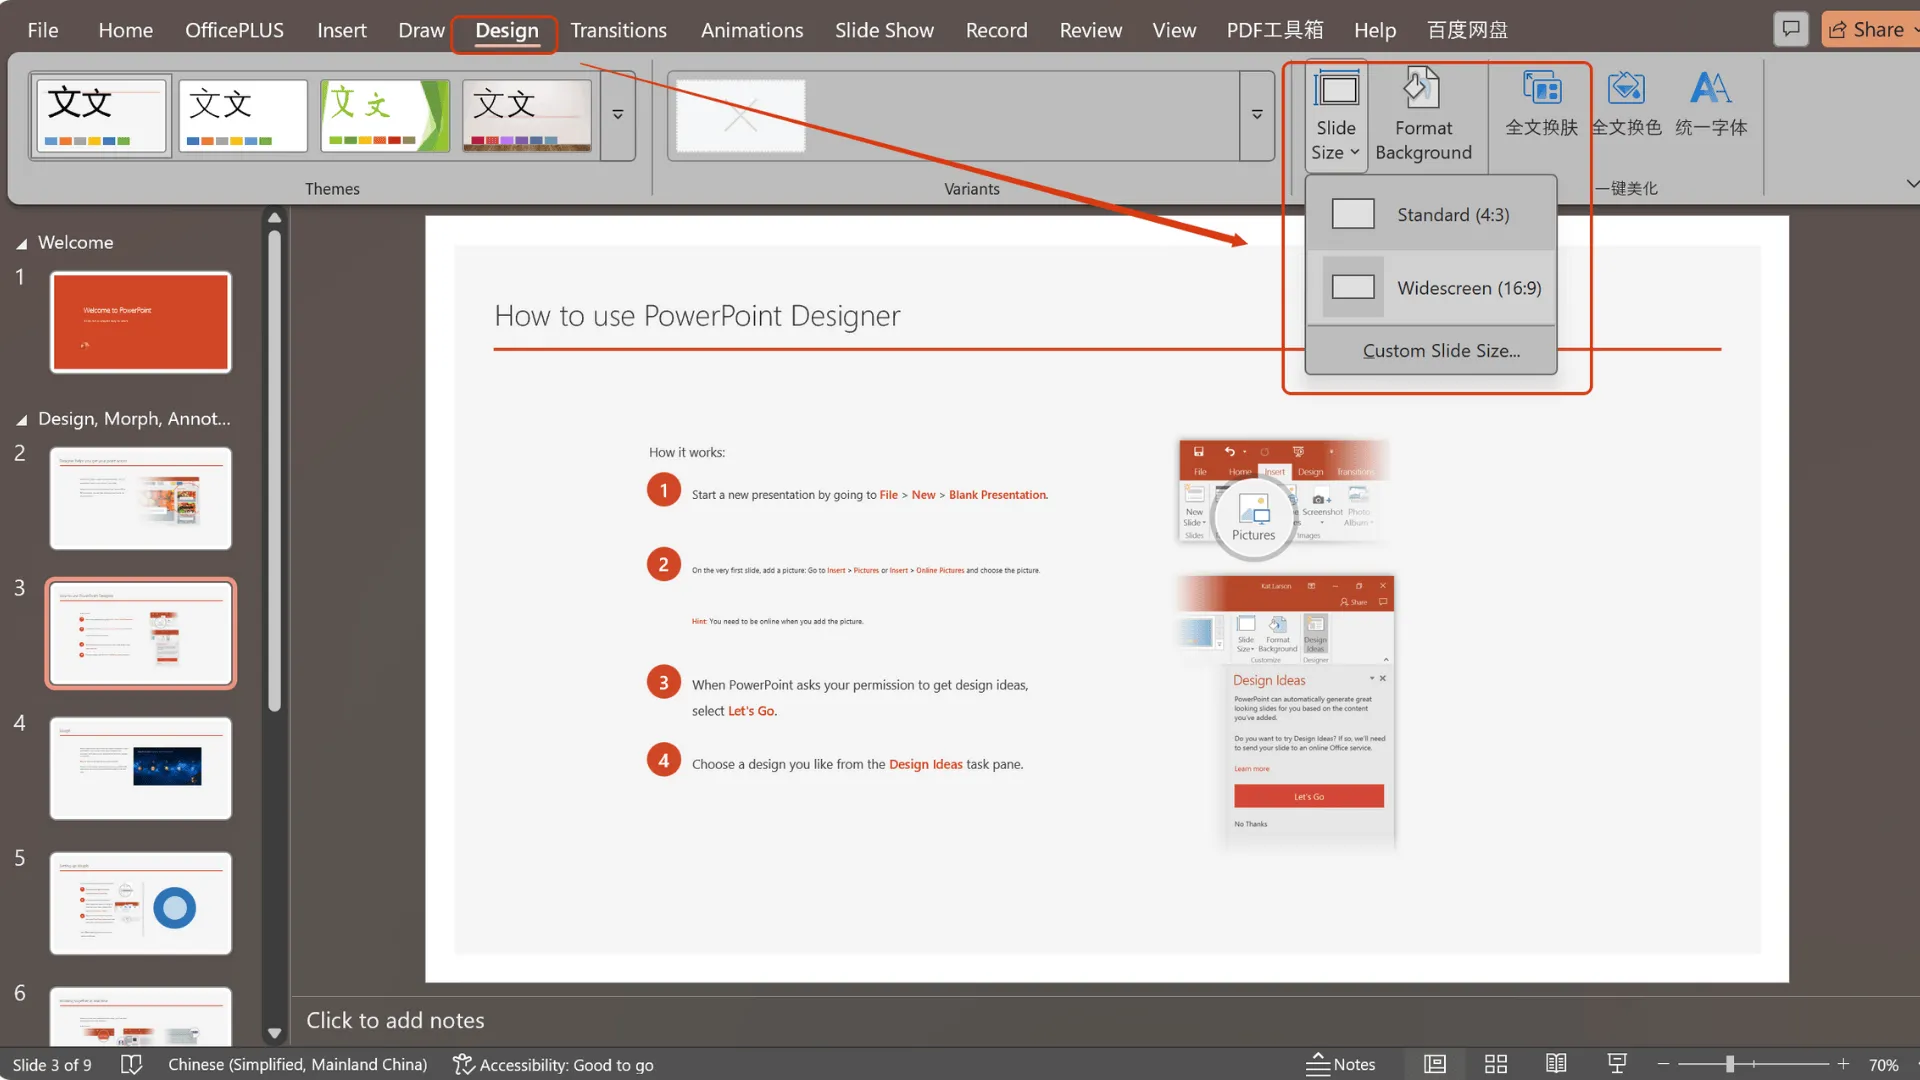This screenshot has height=1080, width=1920.
Task: Click the zoom out minus button
Action: click(1664, 1065)
